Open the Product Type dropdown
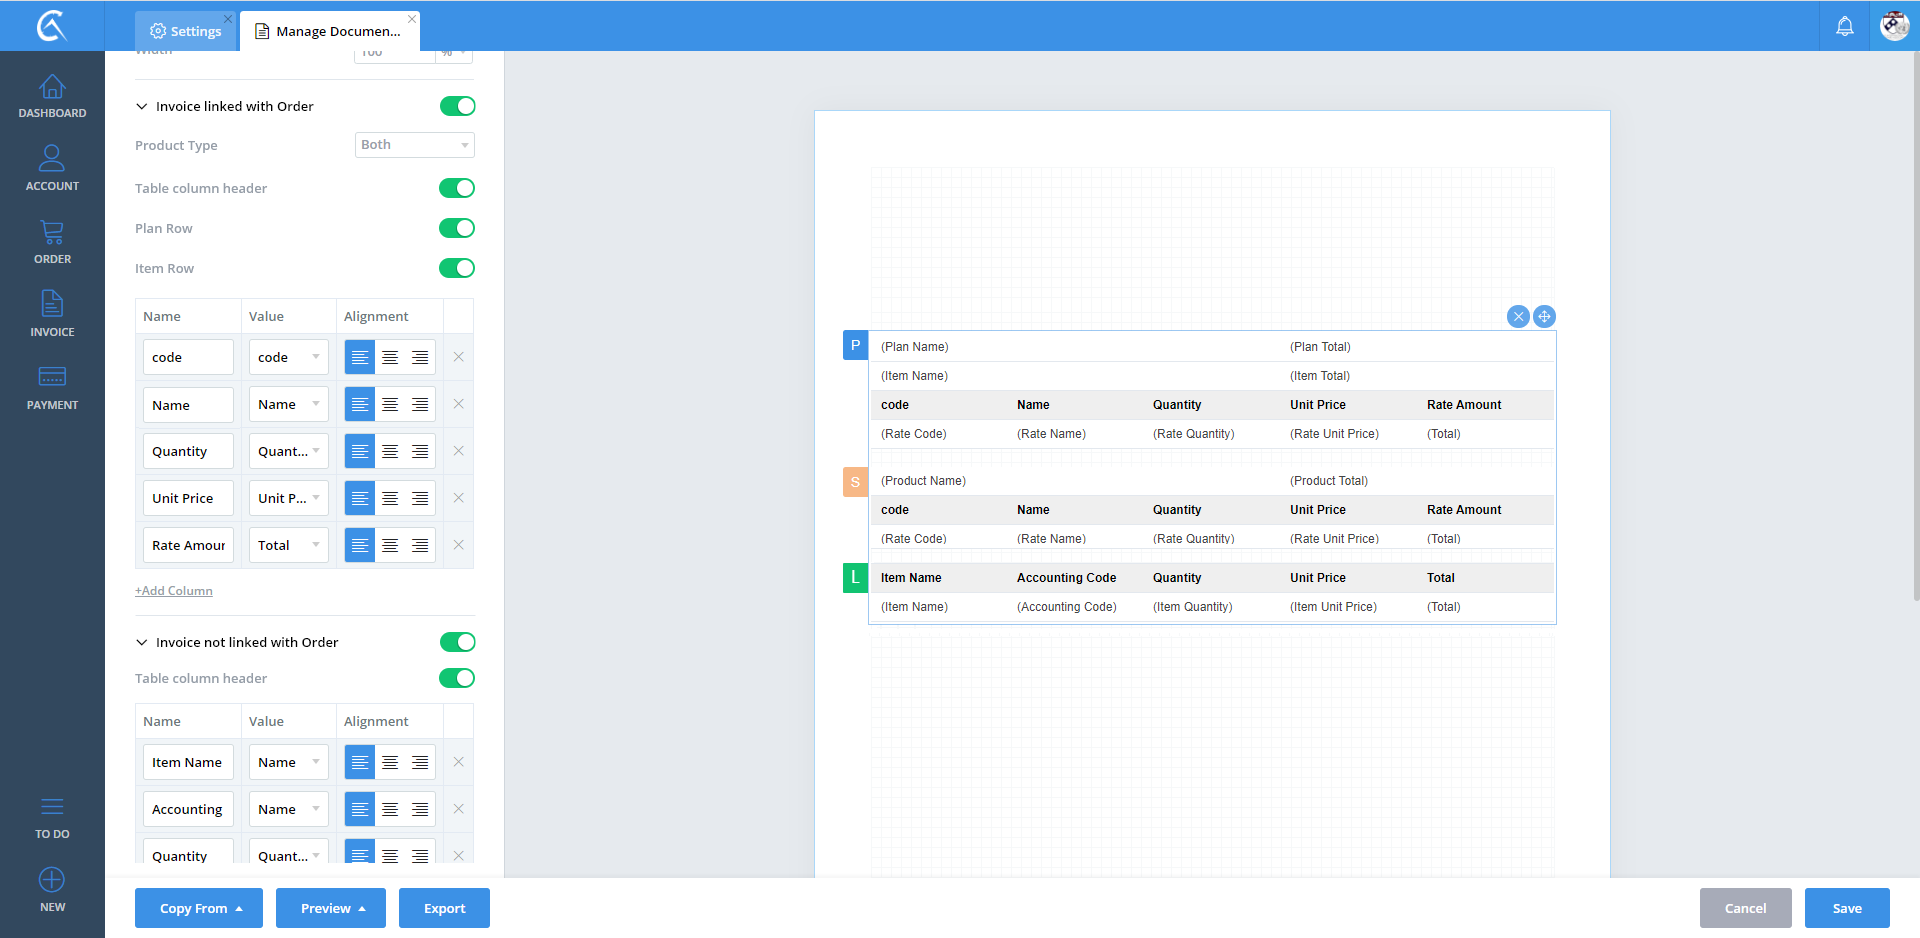 coord(414,145)
